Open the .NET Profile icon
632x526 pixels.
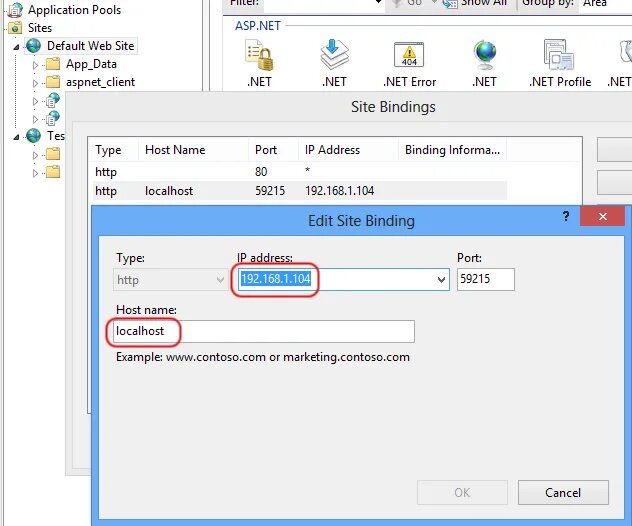point(559,54)
